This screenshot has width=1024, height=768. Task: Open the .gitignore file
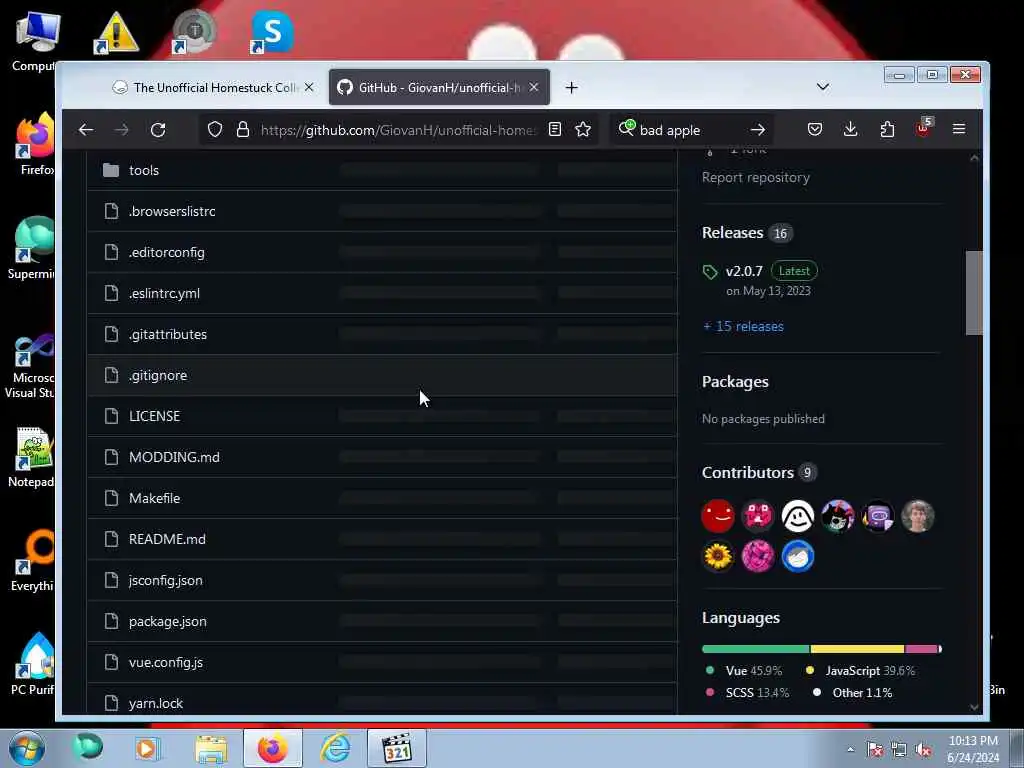pyautogui.click(x=158, y=376)
